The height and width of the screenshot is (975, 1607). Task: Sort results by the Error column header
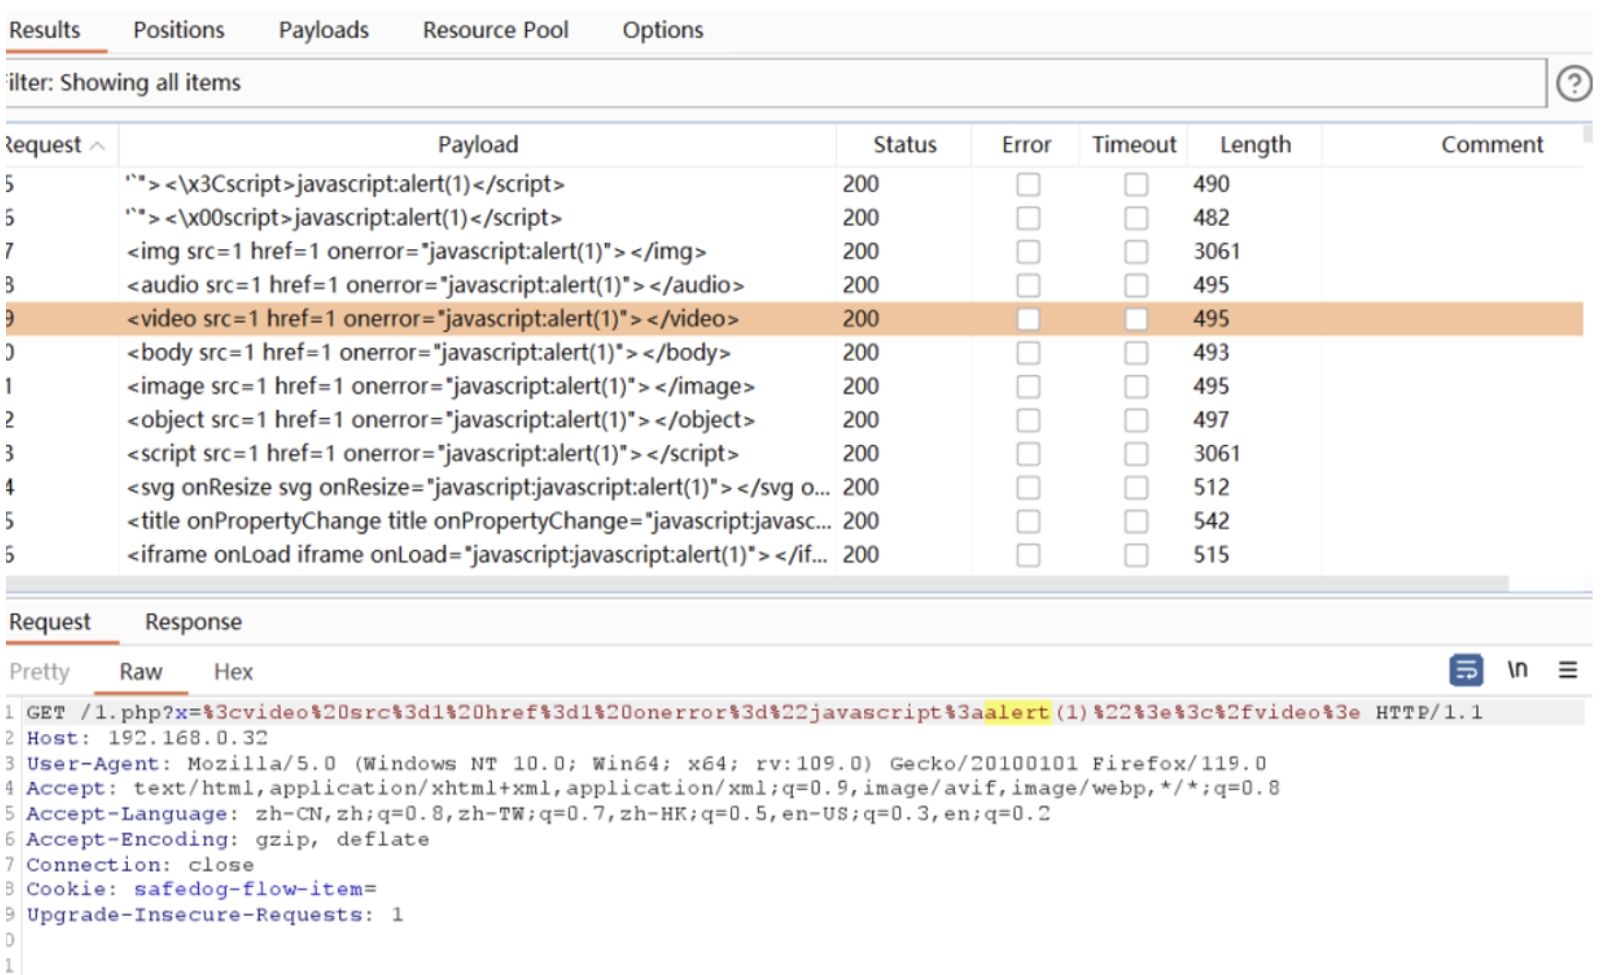tap(1026, 145)
